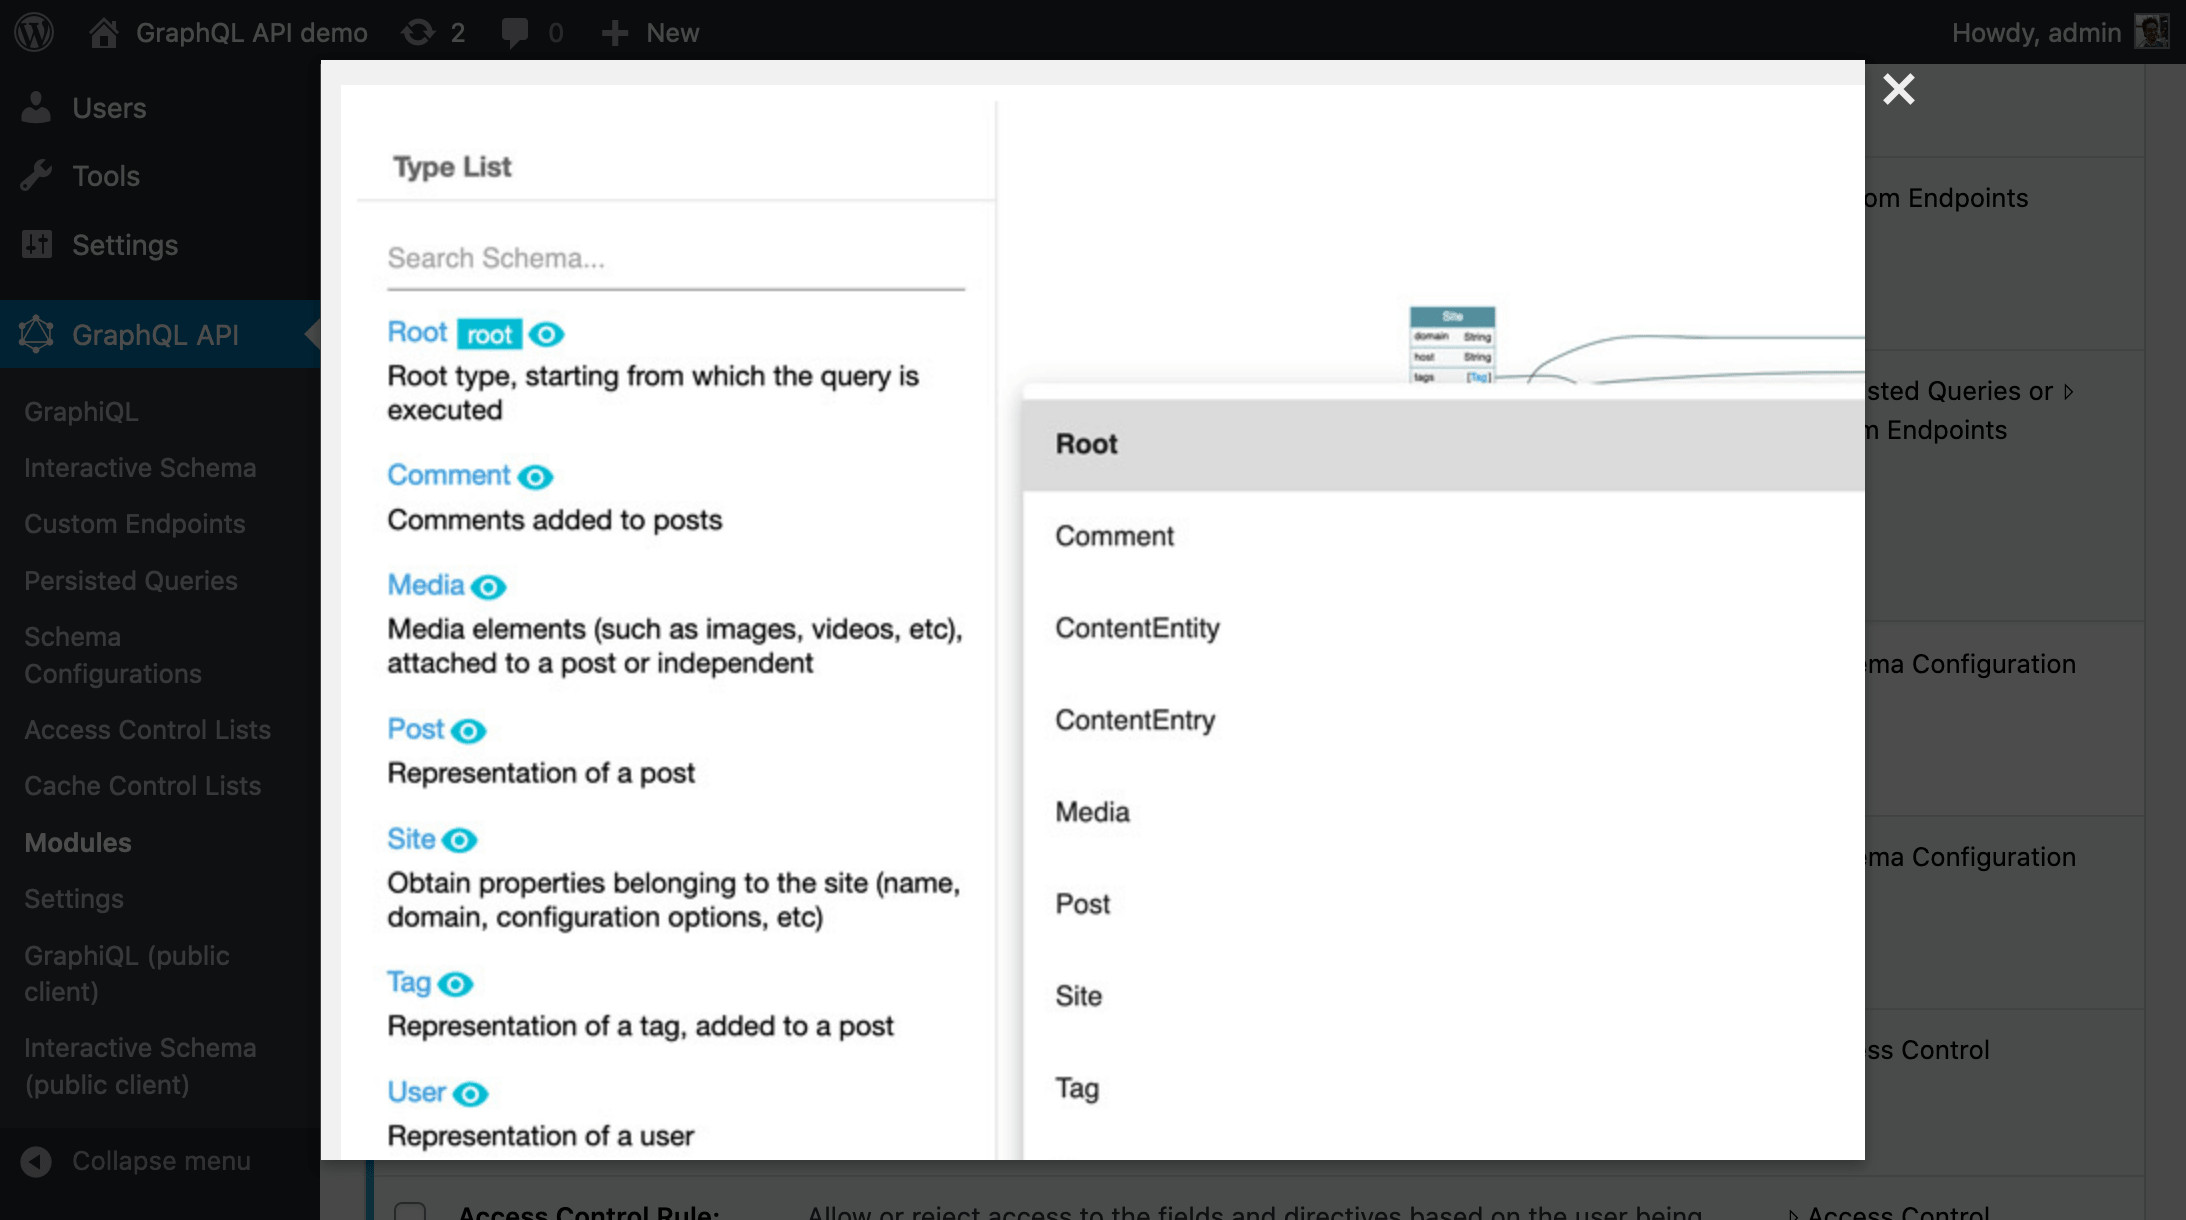Click the GraphQL API icon in sidebar
Image resolution: width=2186 pixels, height=1220 pixels.
tap(36, 333)
